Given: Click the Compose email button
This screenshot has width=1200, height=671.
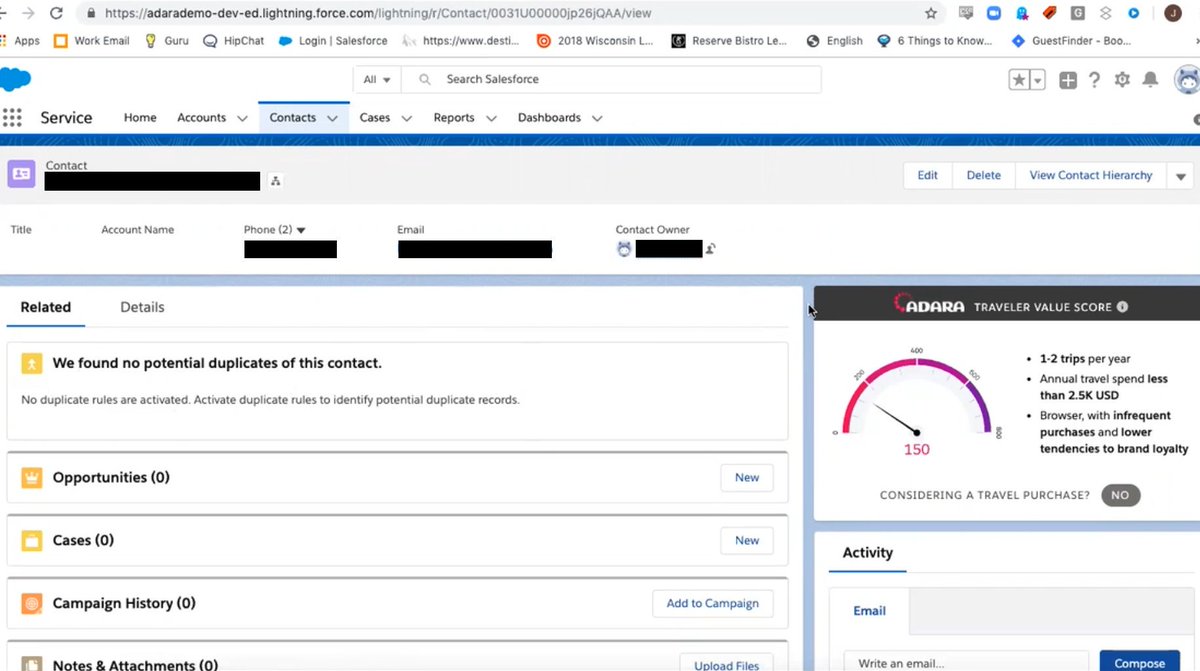Looking at the screenshot, I should (1140, 662).
